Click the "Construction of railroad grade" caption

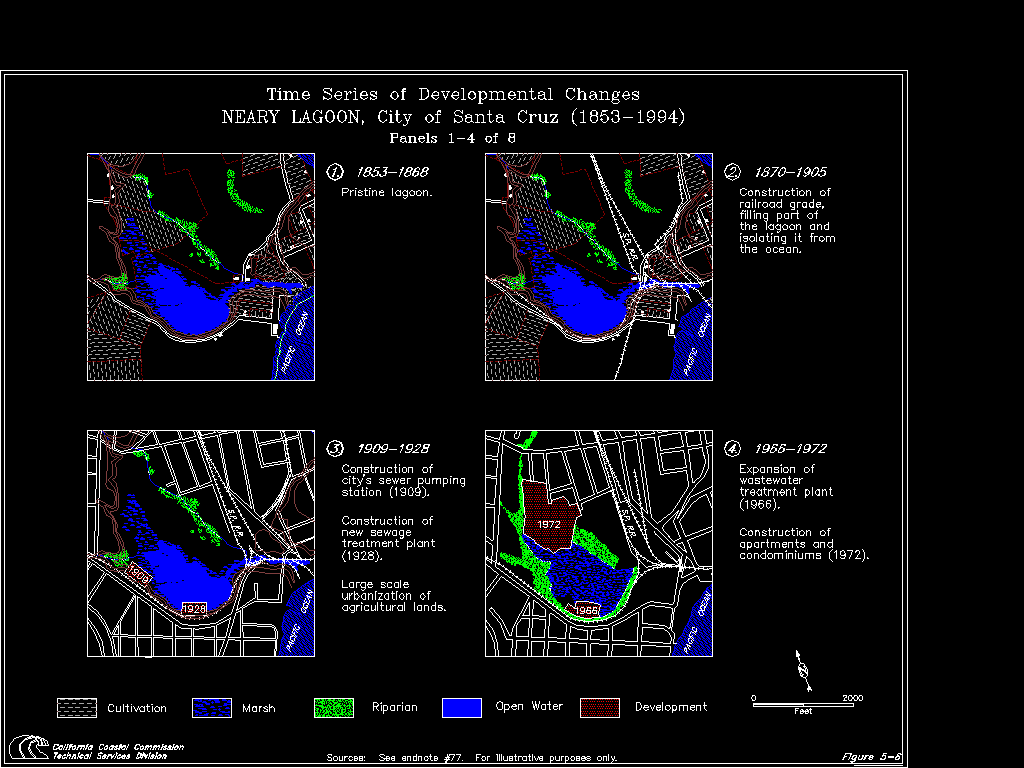pos(787,221)
